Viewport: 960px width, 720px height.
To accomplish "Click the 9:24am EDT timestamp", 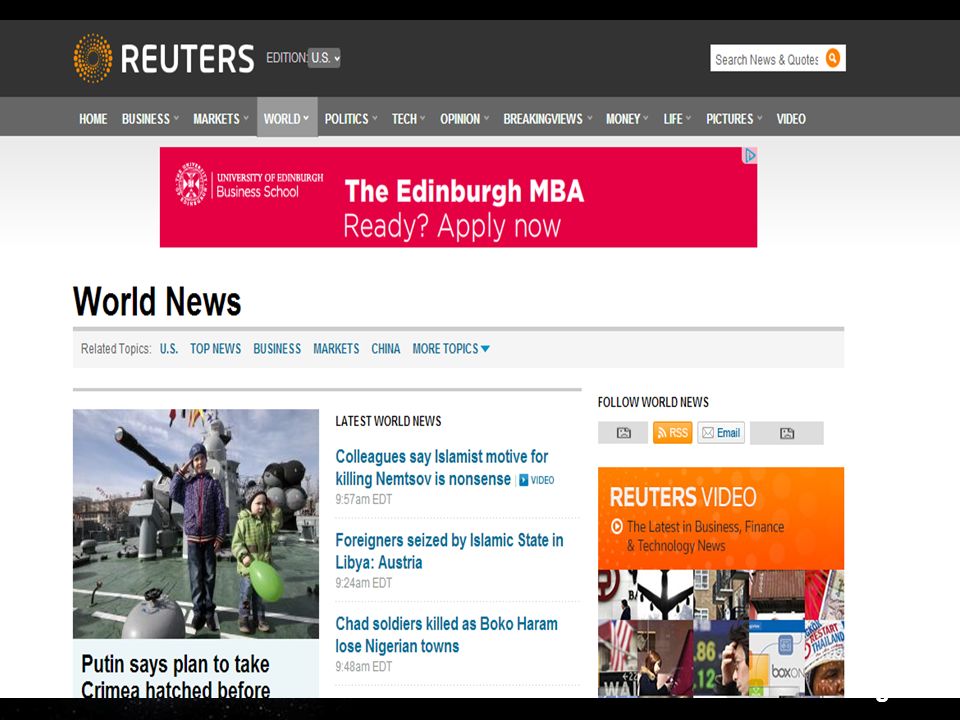I will [x=364, y=583].
